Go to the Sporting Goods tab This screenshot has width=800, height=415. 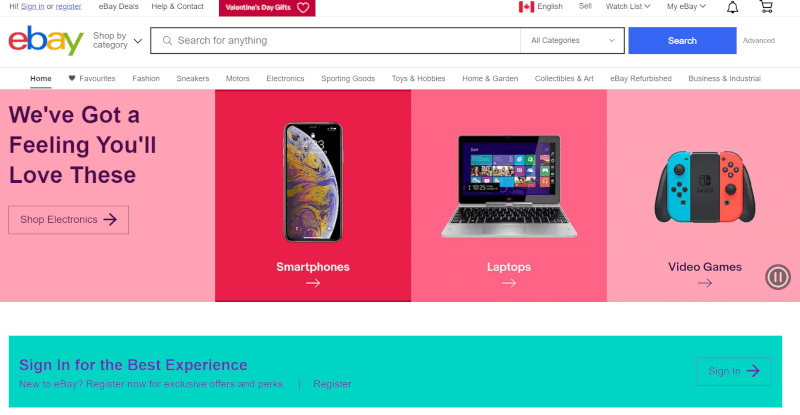point(348,79)
